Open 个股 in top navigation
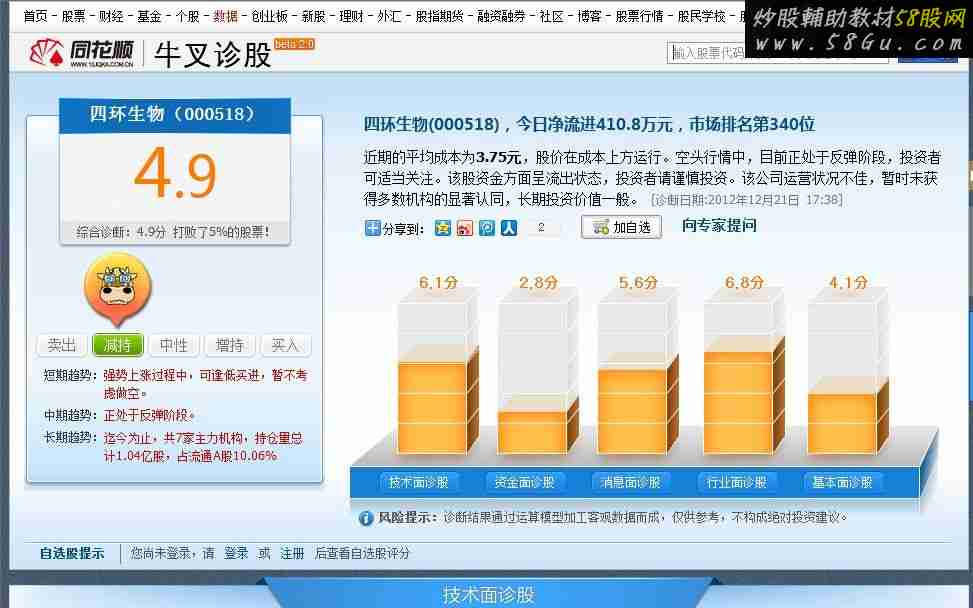Image resolution: width=973 pixels, height=608 pixels. pyautogui.click(x=187, y=17)
